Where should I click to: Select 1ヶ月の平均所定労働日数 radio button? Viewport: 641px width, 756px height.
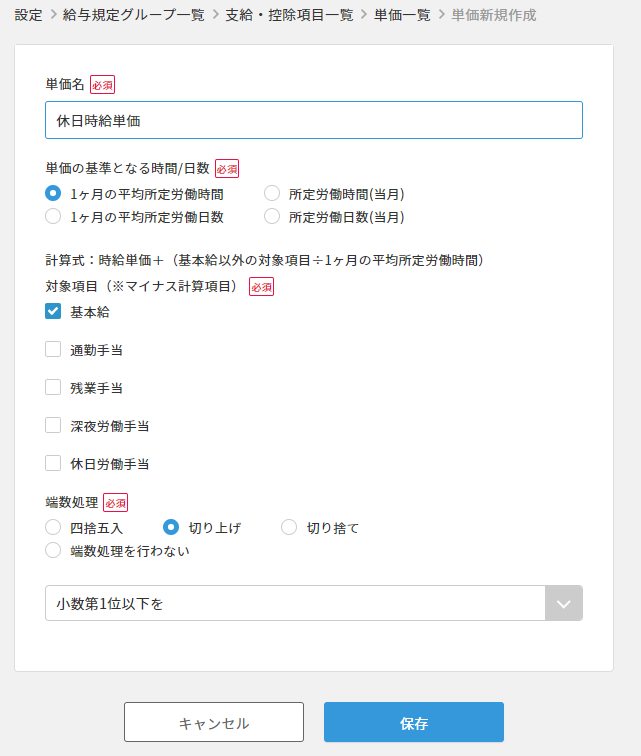(54, 216)
